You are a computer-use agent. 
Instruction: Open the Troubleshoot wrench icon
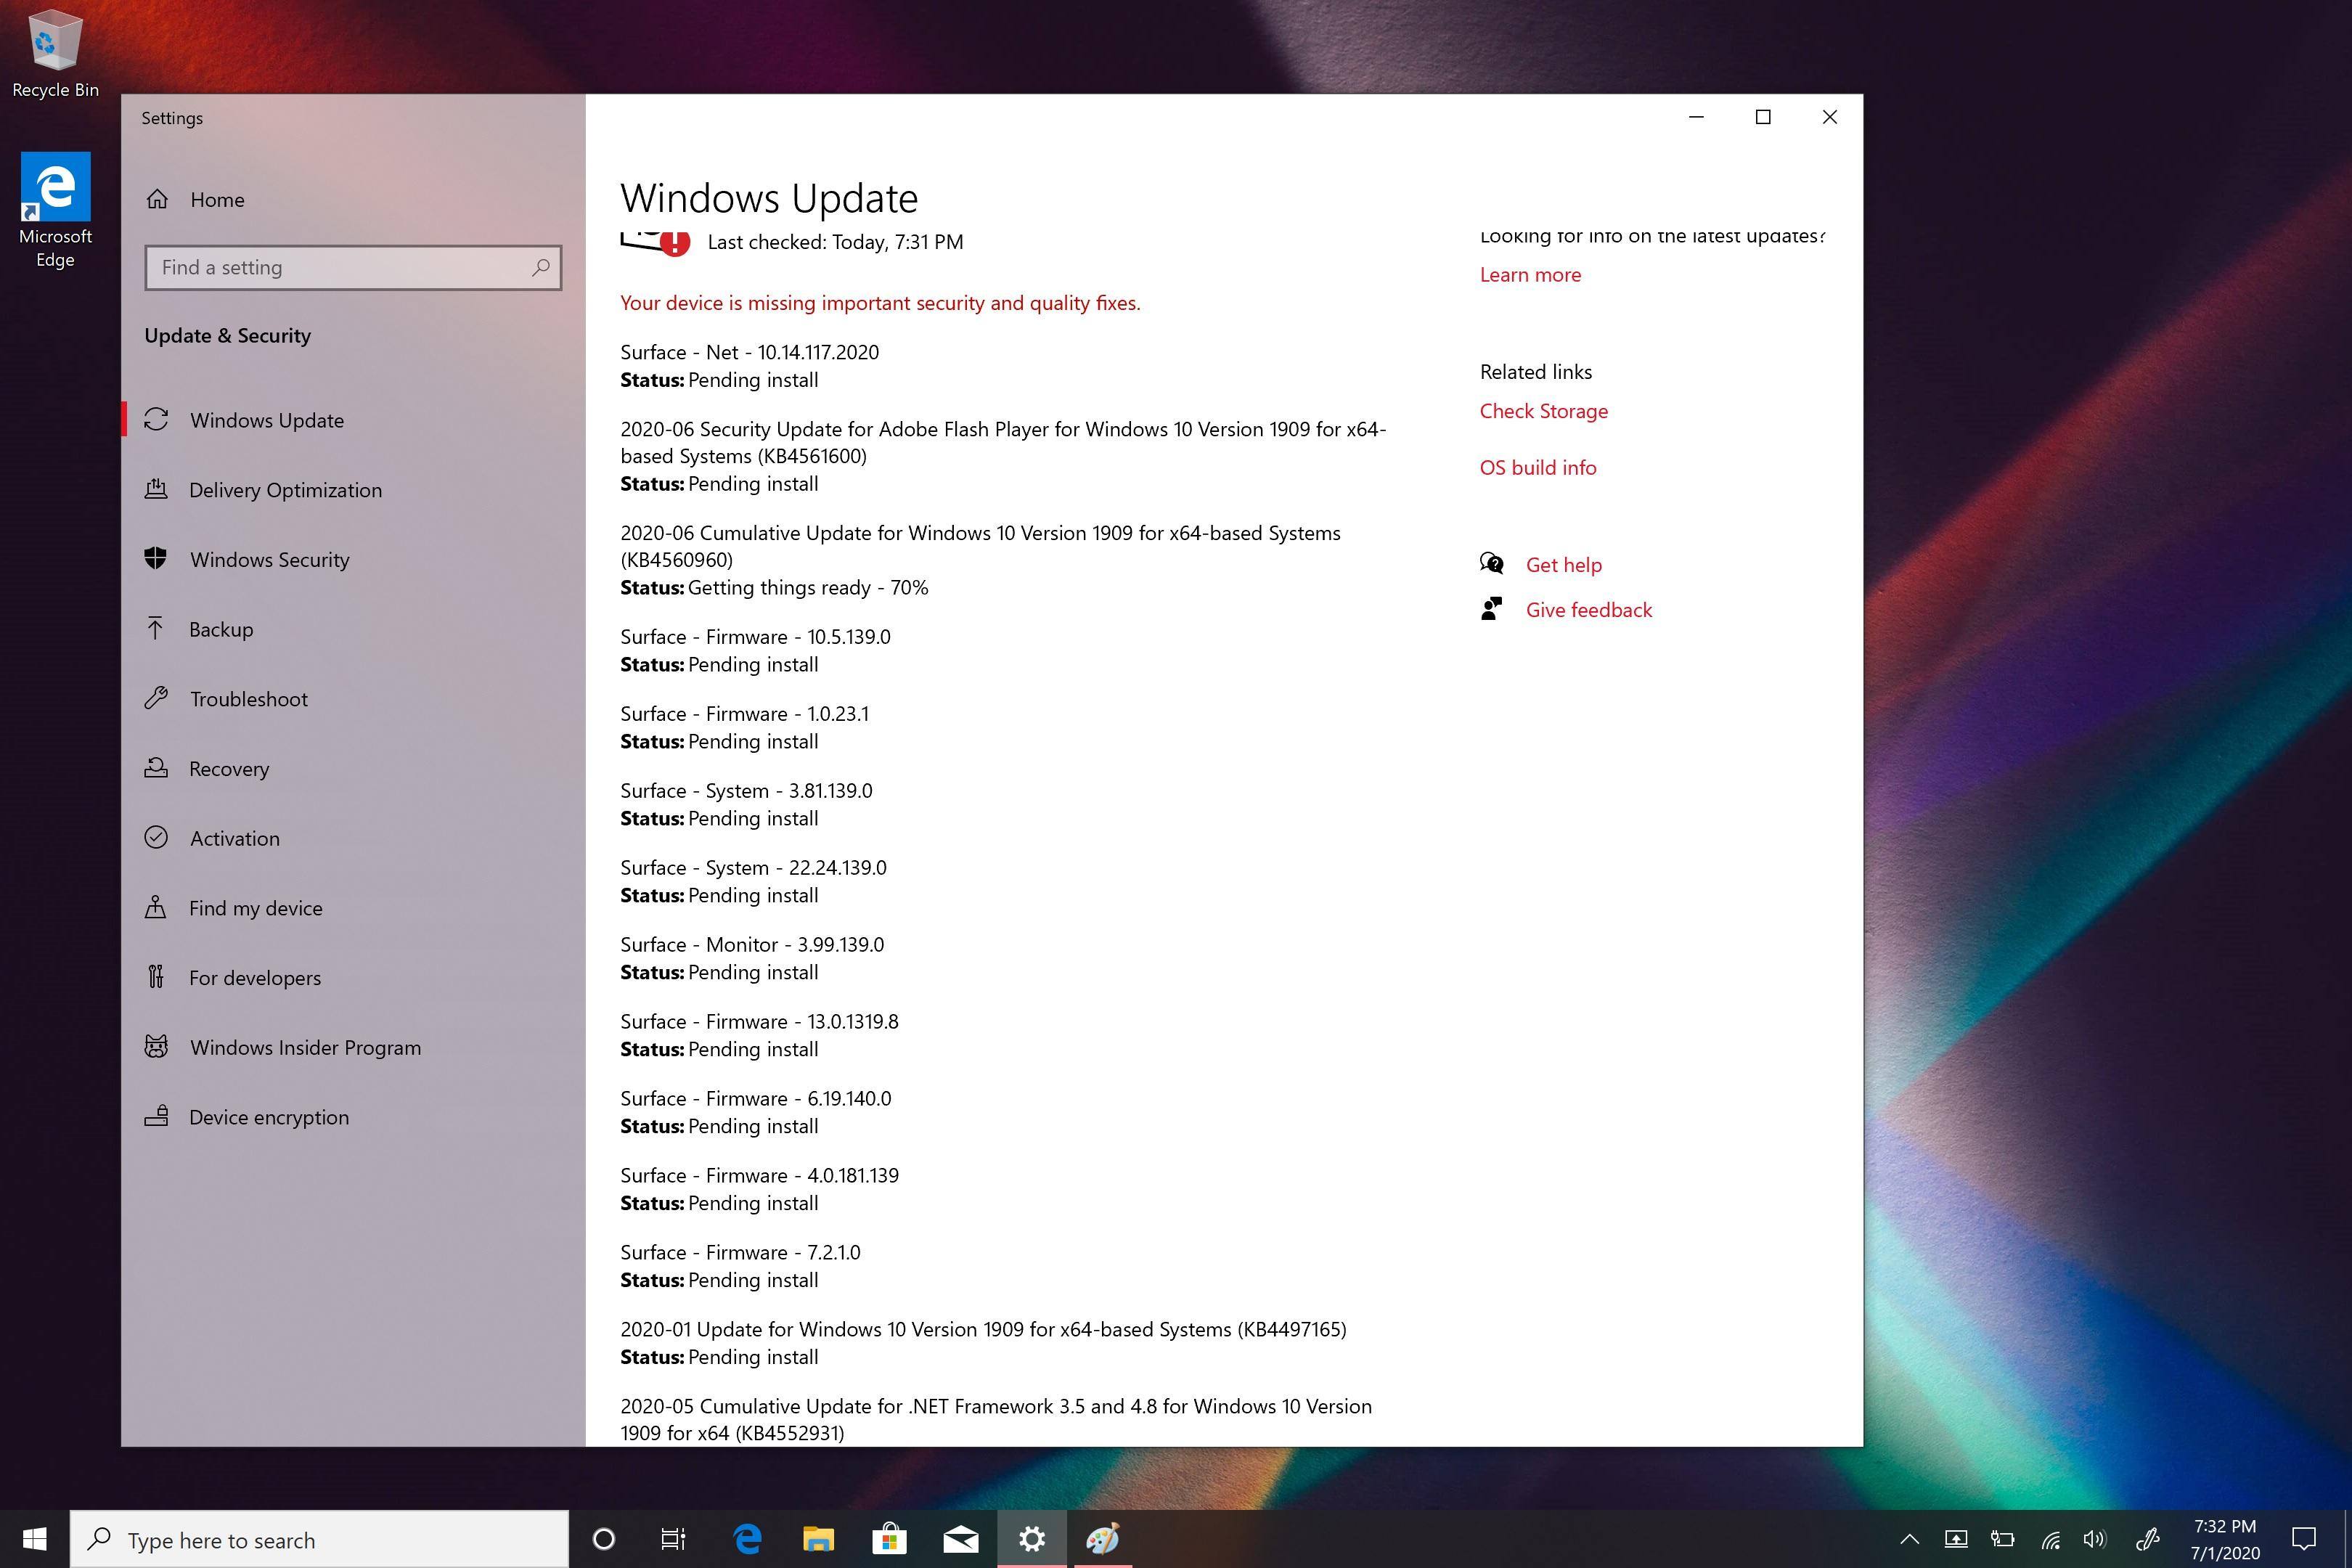coord(156,698)
